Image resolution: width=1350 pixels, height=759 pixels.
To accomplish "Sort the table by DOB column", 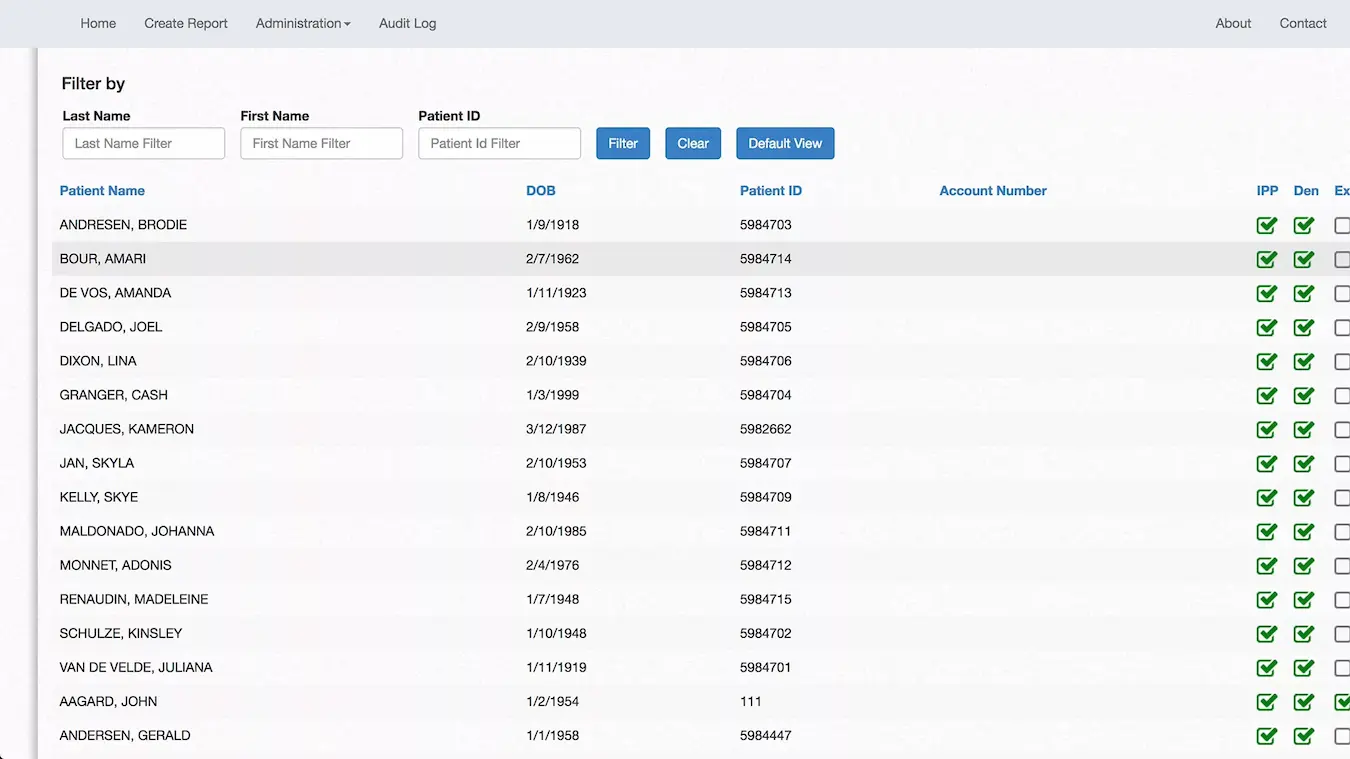I will [x=540, y=190].
